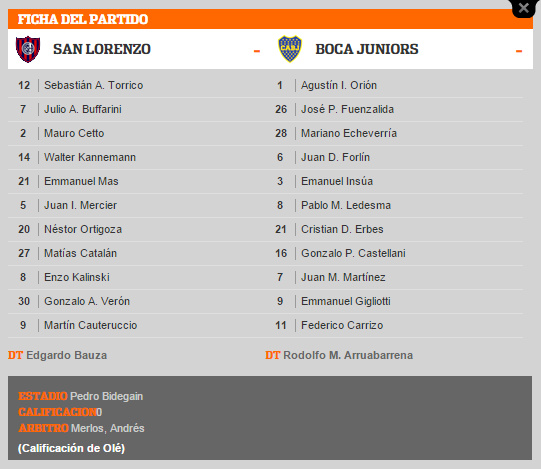This screenshot has height=469, width=541.
Task: Choose Juan M. Martínez in Boca lineup
Action: (343, 277)
